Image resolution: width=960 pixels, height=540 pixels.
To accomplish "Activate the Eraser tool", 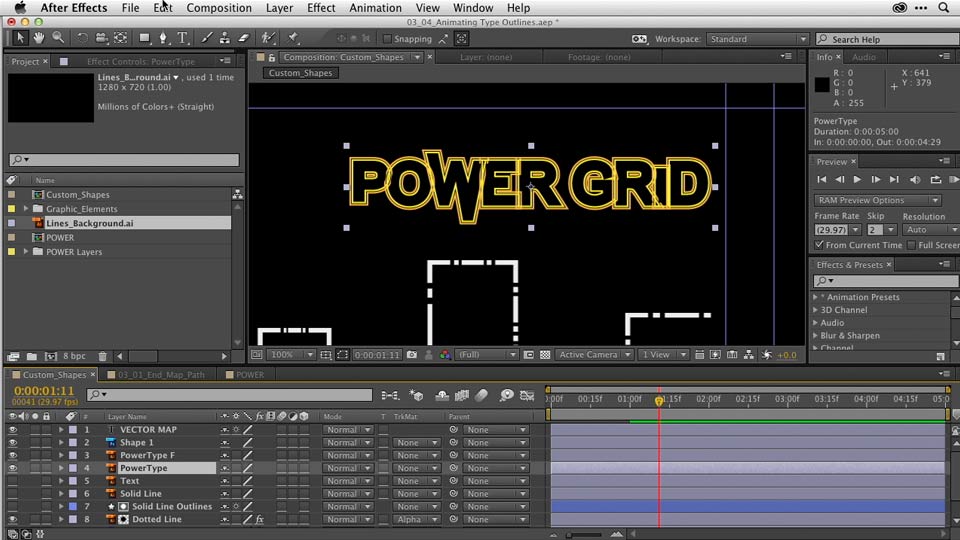I will [x=244, y=38].
